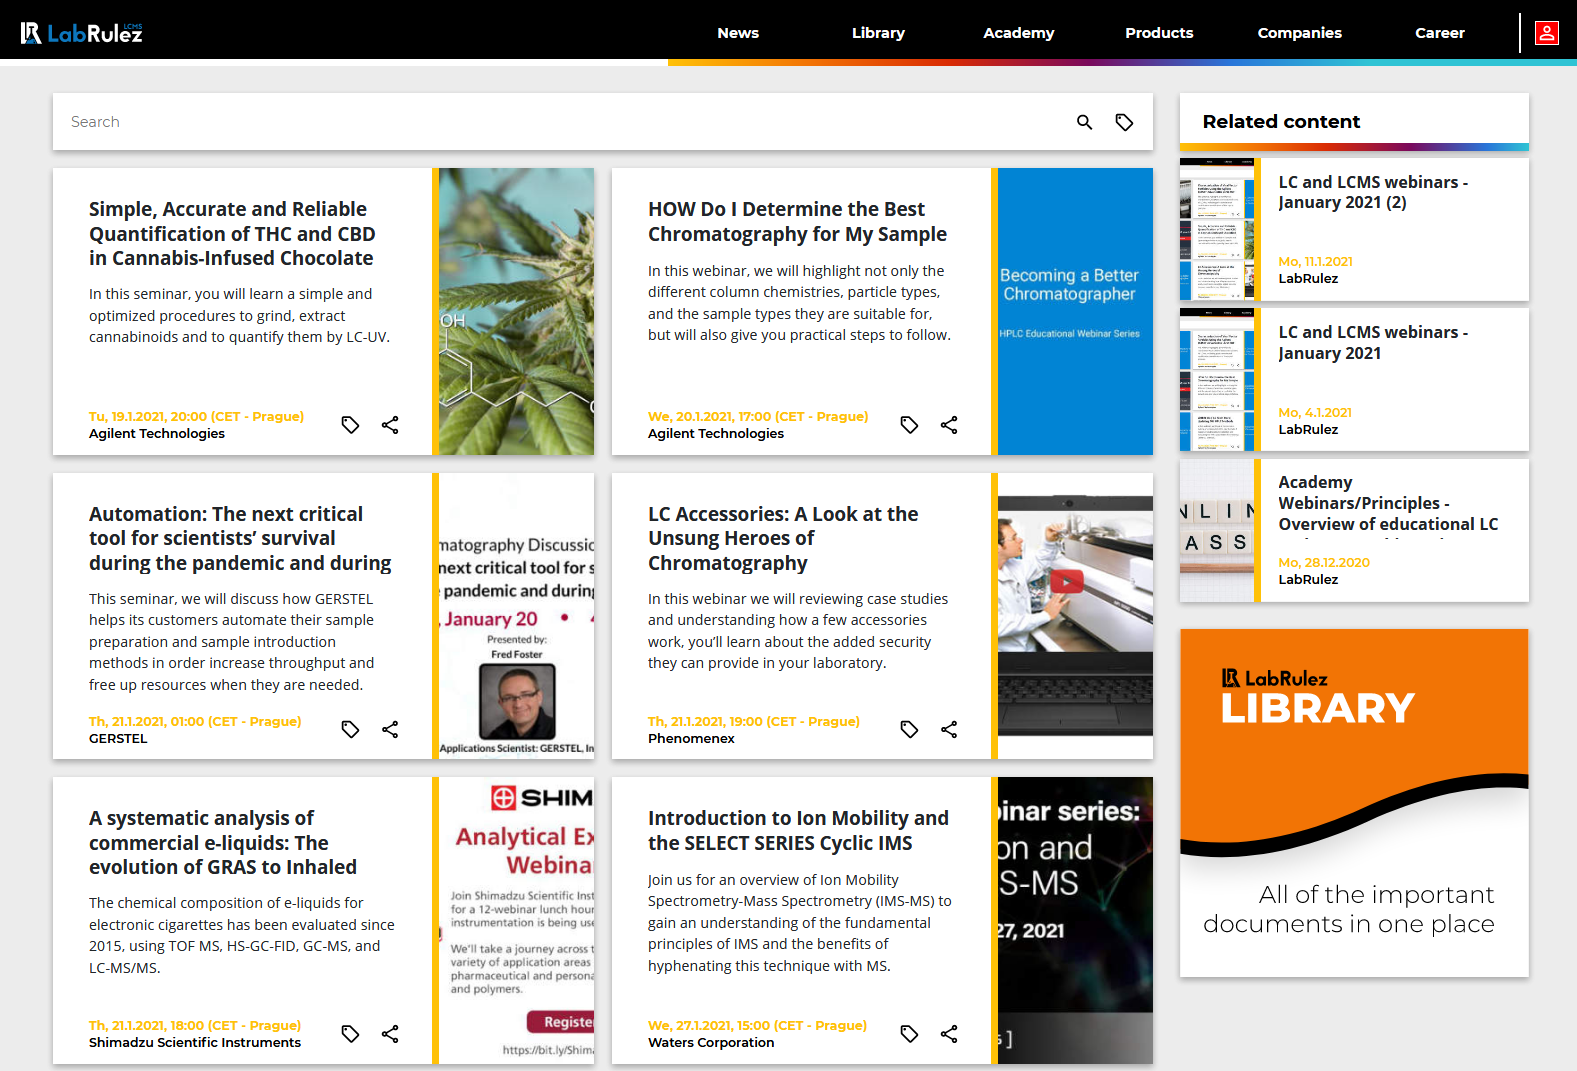Image resolution: width=1577 pixels, height=1071 pixels.
Task: Click the search magnifier icon
Action: tap(1084, 122)
